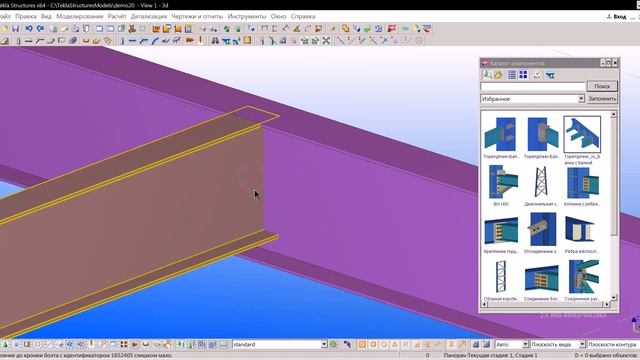Select the steel beam tool
The width and height of the screenshot is (640, 360).
(x=132, y=40)
